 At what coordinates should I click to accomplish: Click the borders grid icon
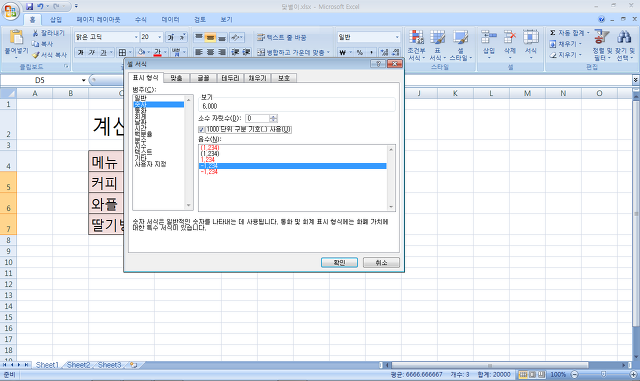coord(122,52)
